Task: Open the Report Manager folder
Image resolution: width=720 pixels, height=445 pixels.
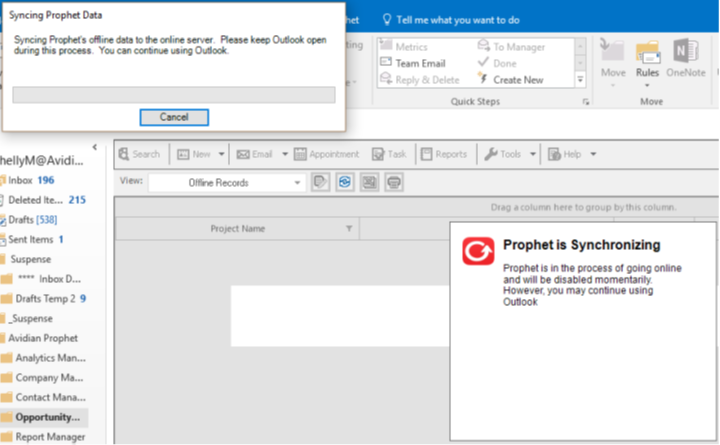Action: [x=43, y=437]
